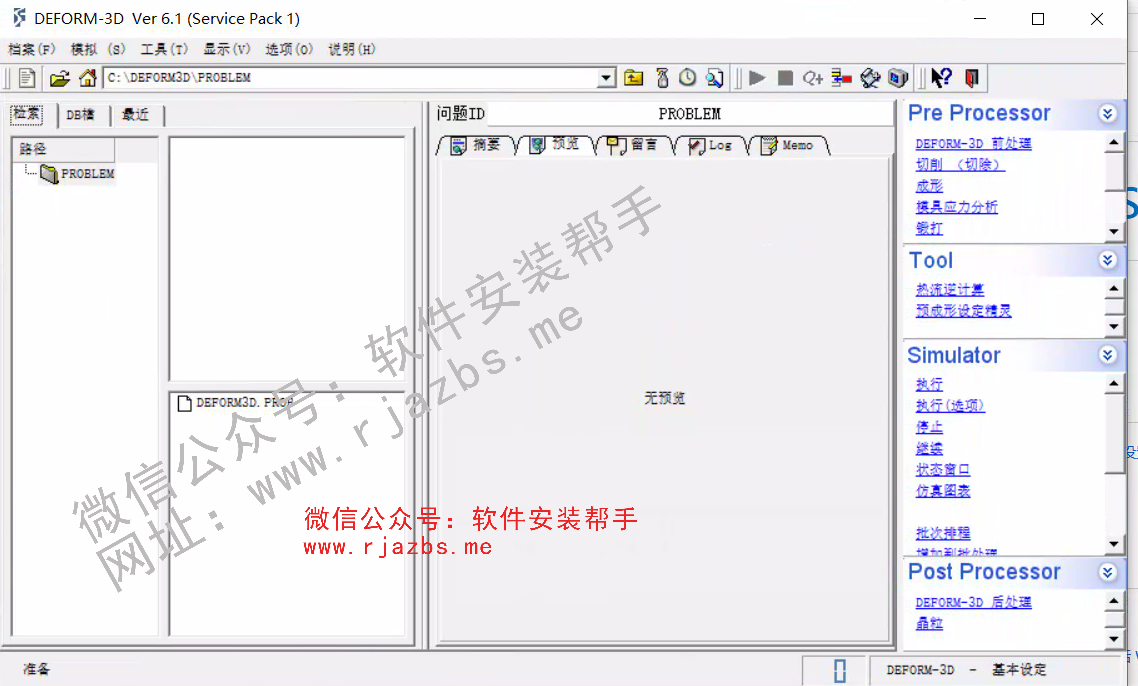Open the 显示(V) menu

[226, 49]
